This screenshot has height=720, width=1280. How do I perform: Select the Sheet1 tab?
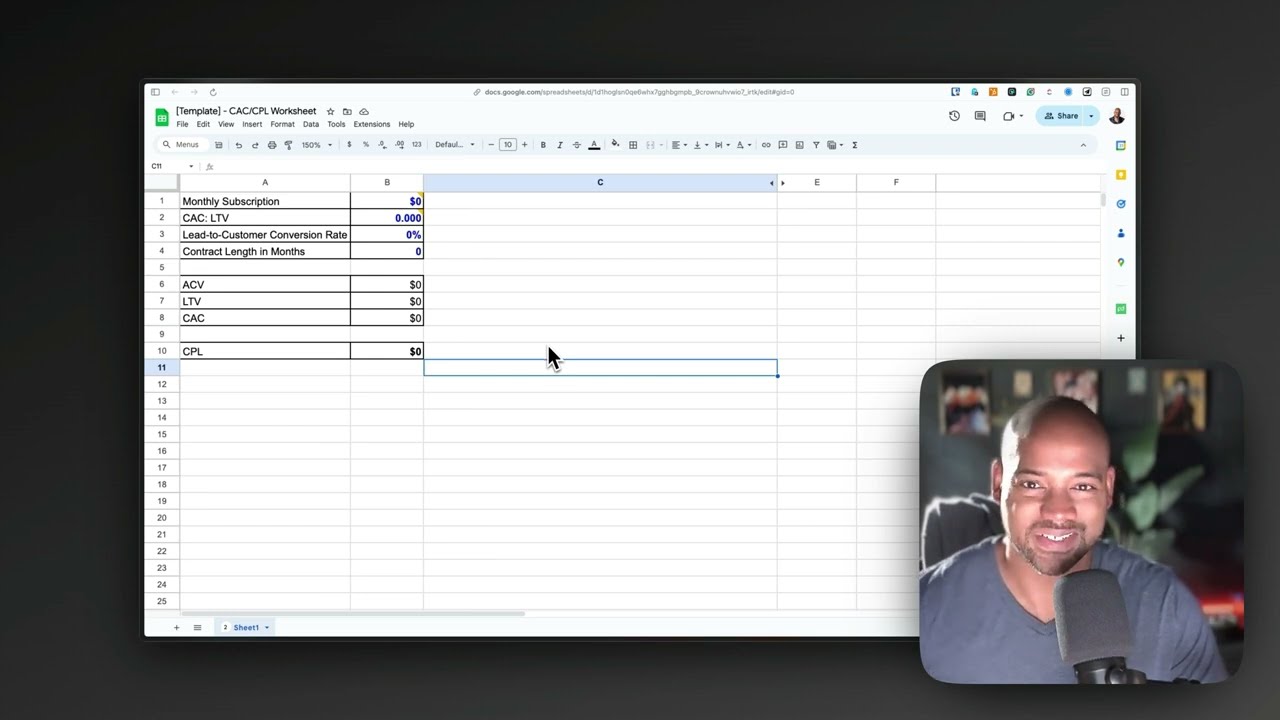[x=246, y=628]
